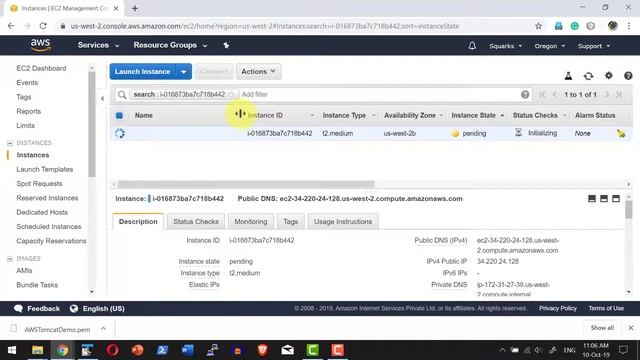This screenshot has height=360, width=640.
Task: Switch to the Monitoring tab
Action: click(x=251, y=222)
